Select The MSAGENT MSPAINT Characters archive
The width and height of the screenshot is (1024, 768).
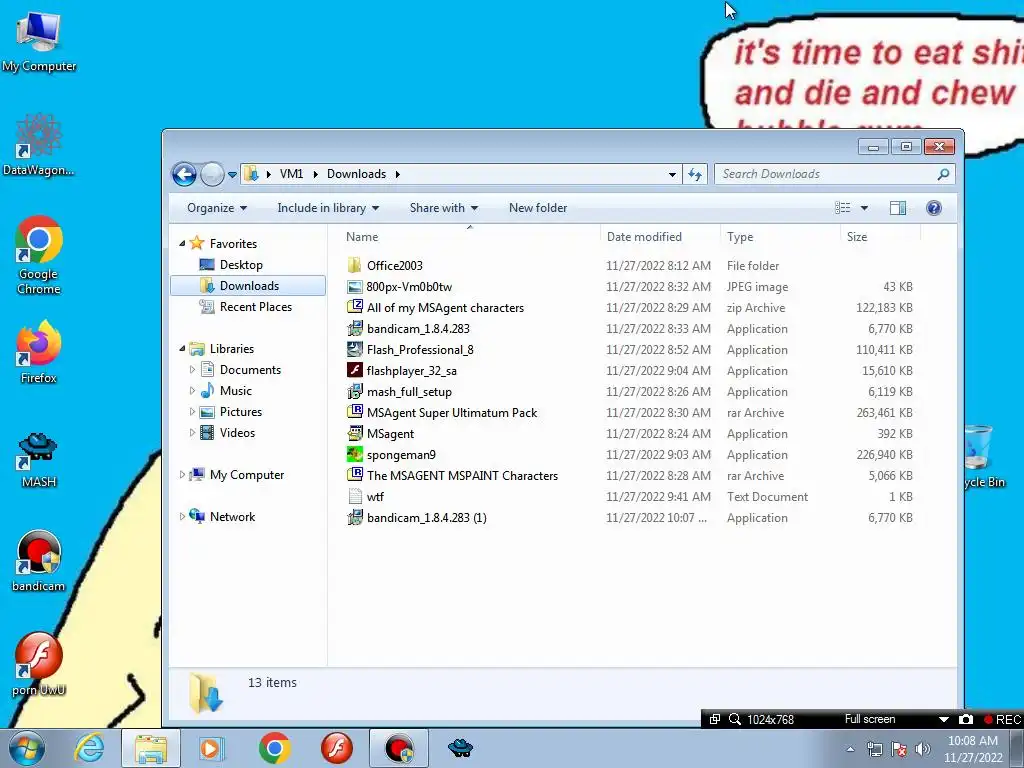tap(462, 475)
